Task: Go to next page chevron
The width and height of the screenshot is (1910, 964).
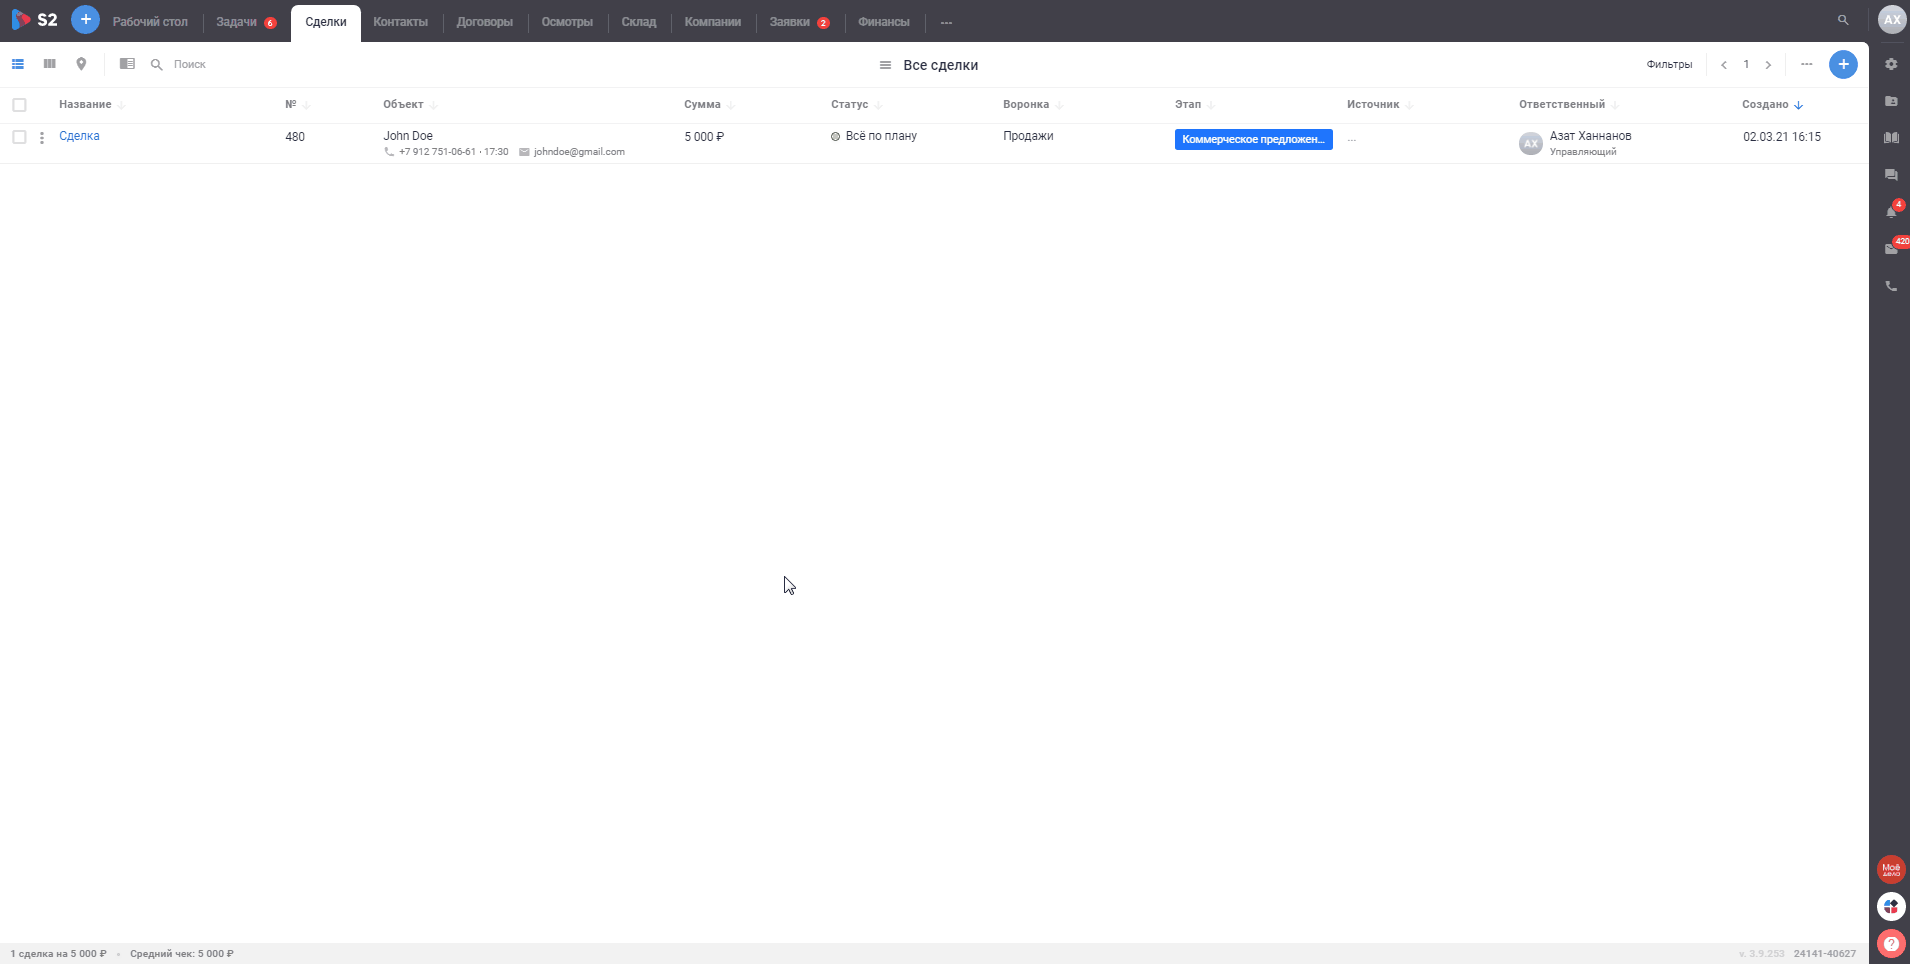Action: (x=1768, y=65)
